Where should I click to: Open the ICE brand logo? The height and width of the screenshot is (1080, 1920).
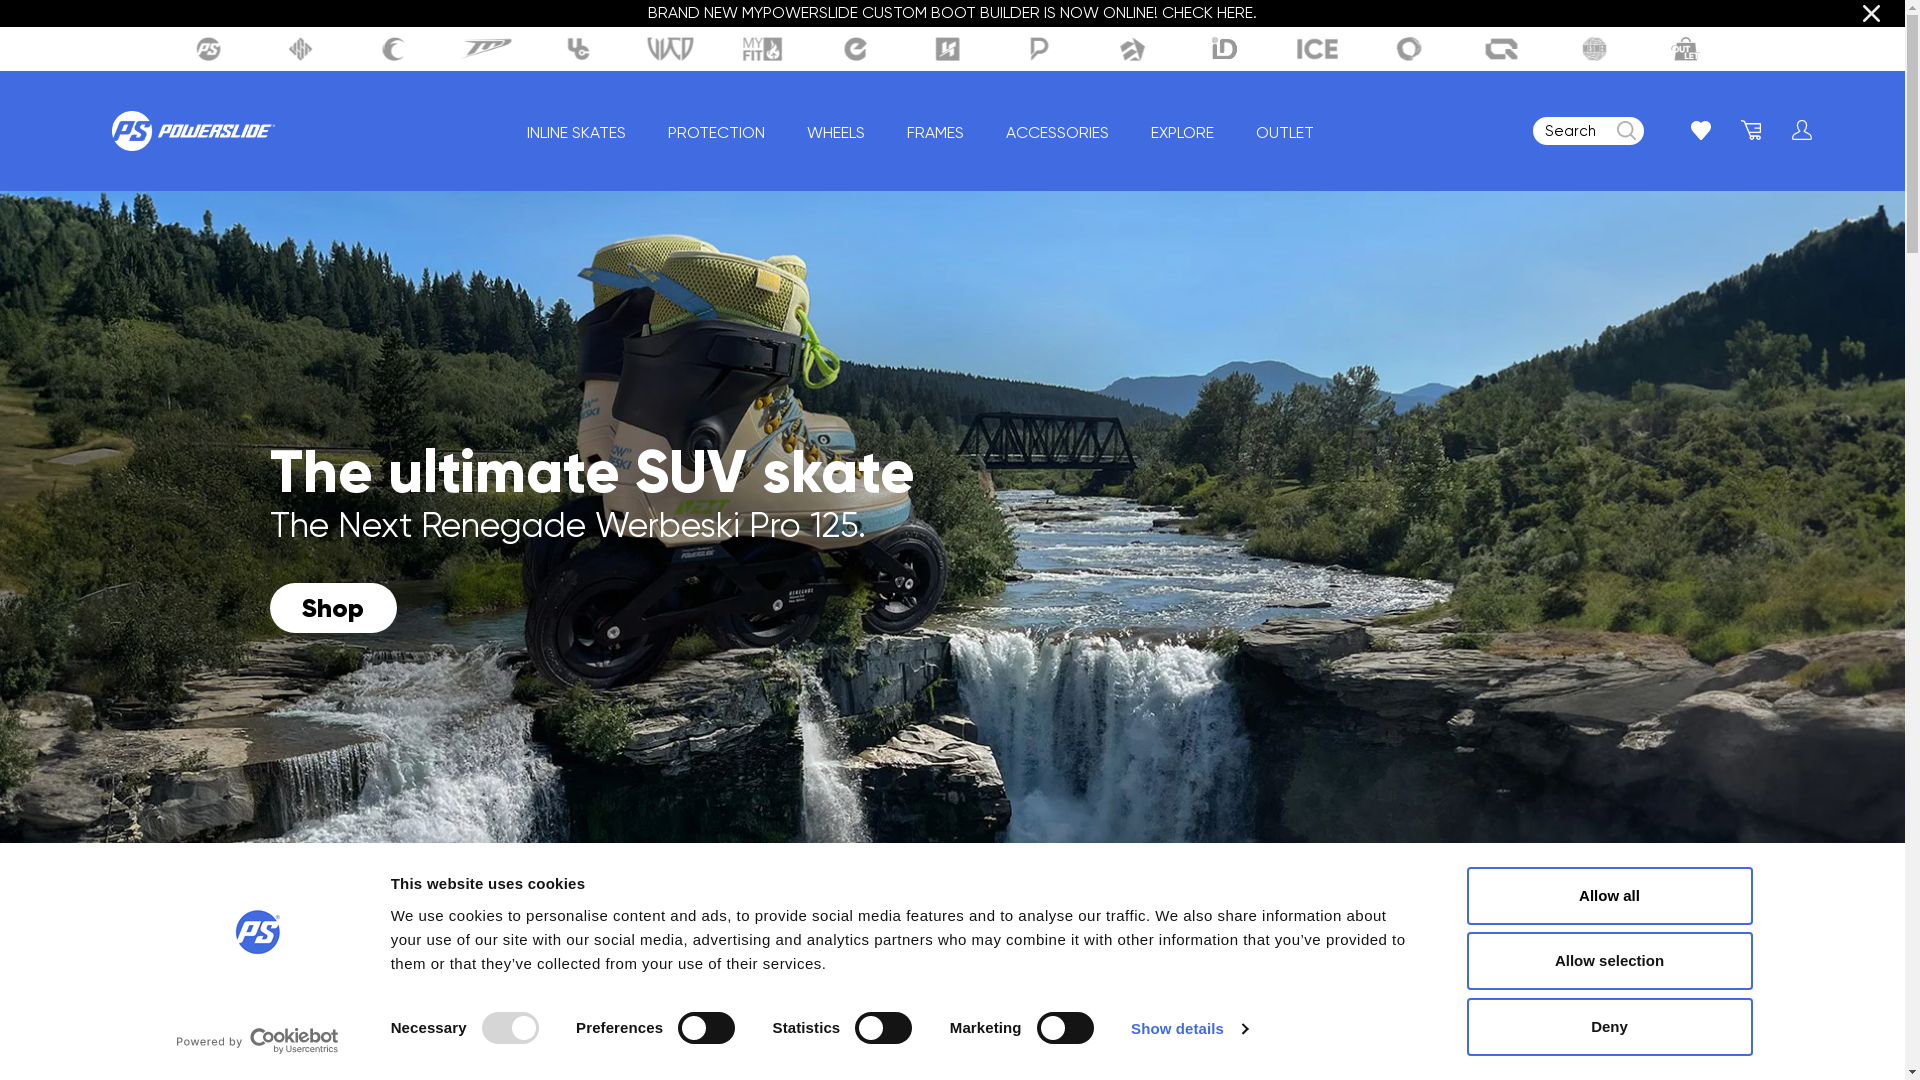1317,49
